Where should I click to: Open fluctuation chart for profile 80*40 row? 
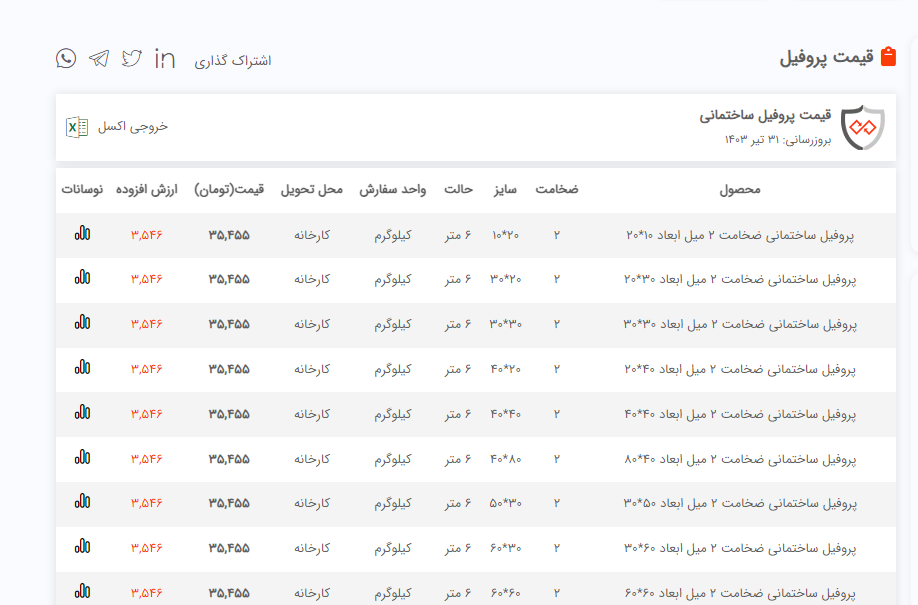click(82, 458)
